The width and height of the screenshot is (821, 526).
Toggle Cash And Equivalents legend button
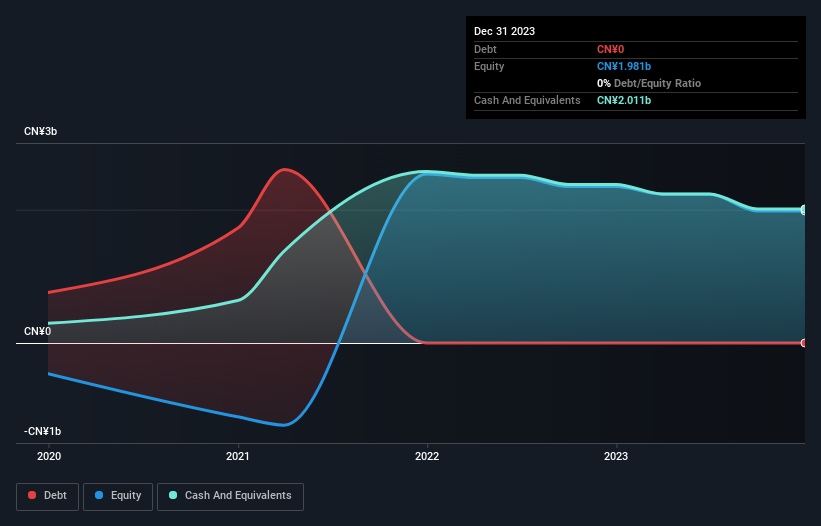(230, 496)
